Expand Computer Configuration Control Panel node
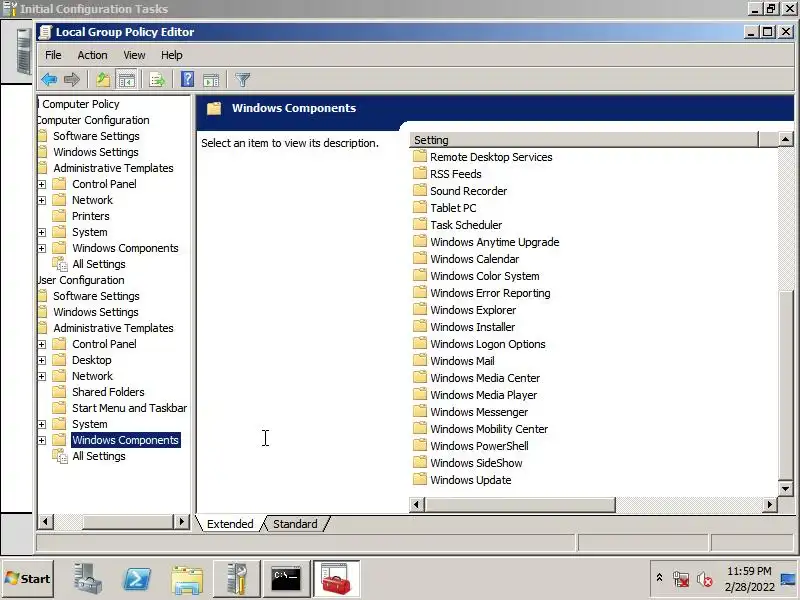 click(x=42, y=184)
